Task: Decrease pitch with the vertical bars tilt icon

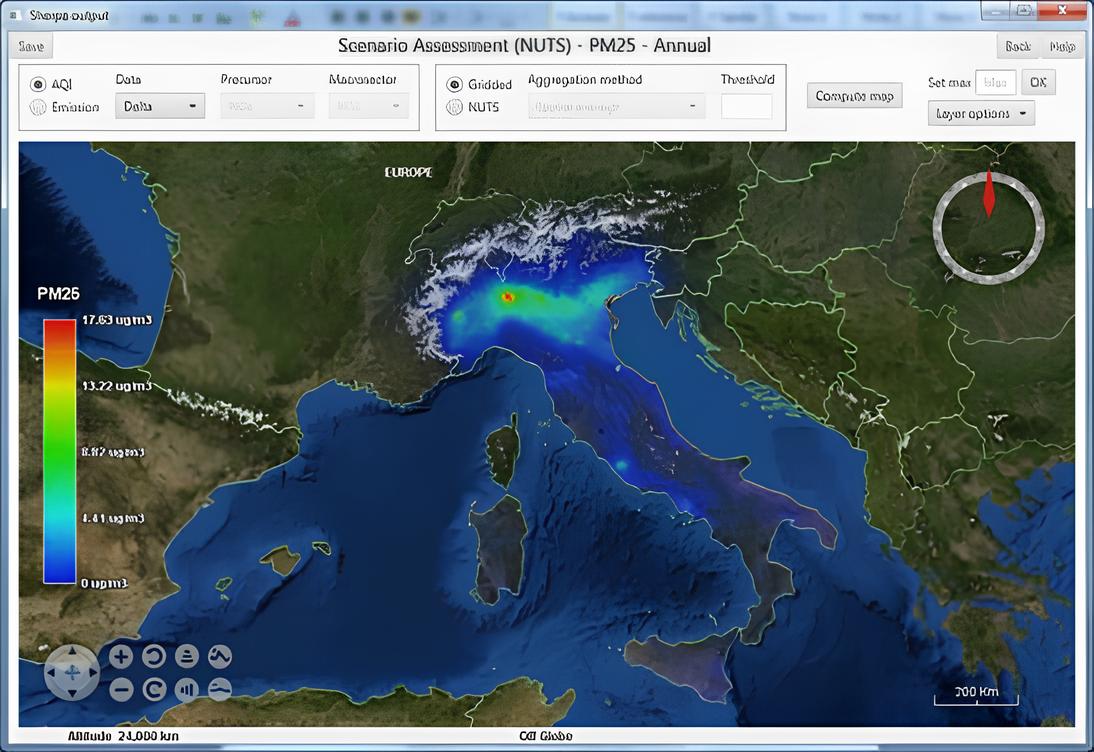Action: [x=186, y=690]
